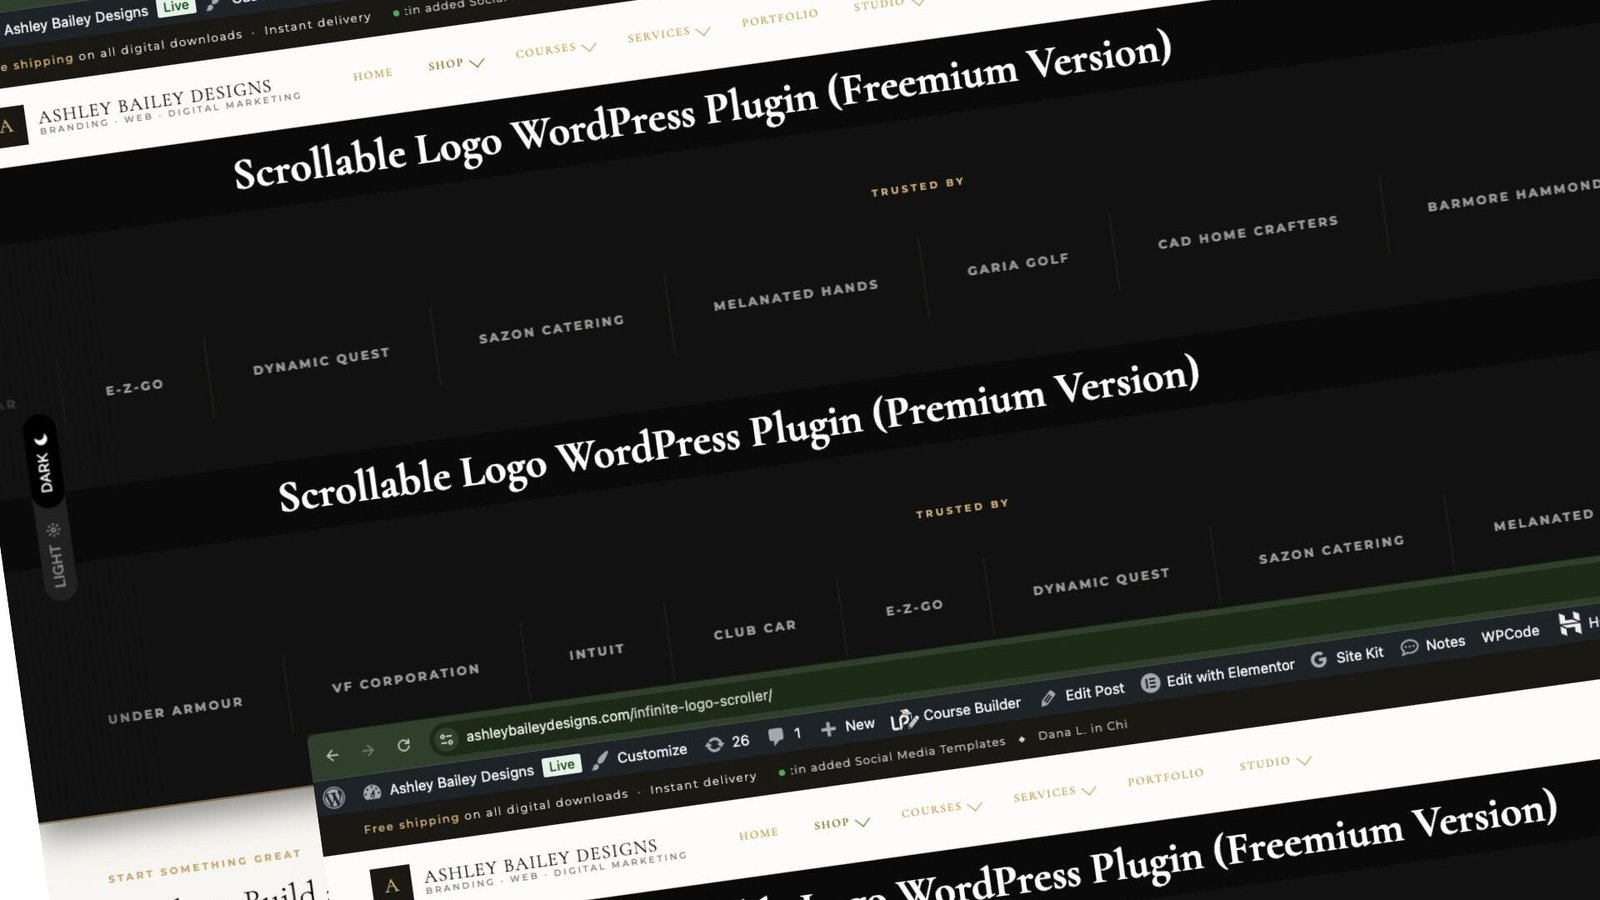Switch to LIGHT mode with the sun toggle
This screenshot has width=1600, height=900.
tap(55, 556)
